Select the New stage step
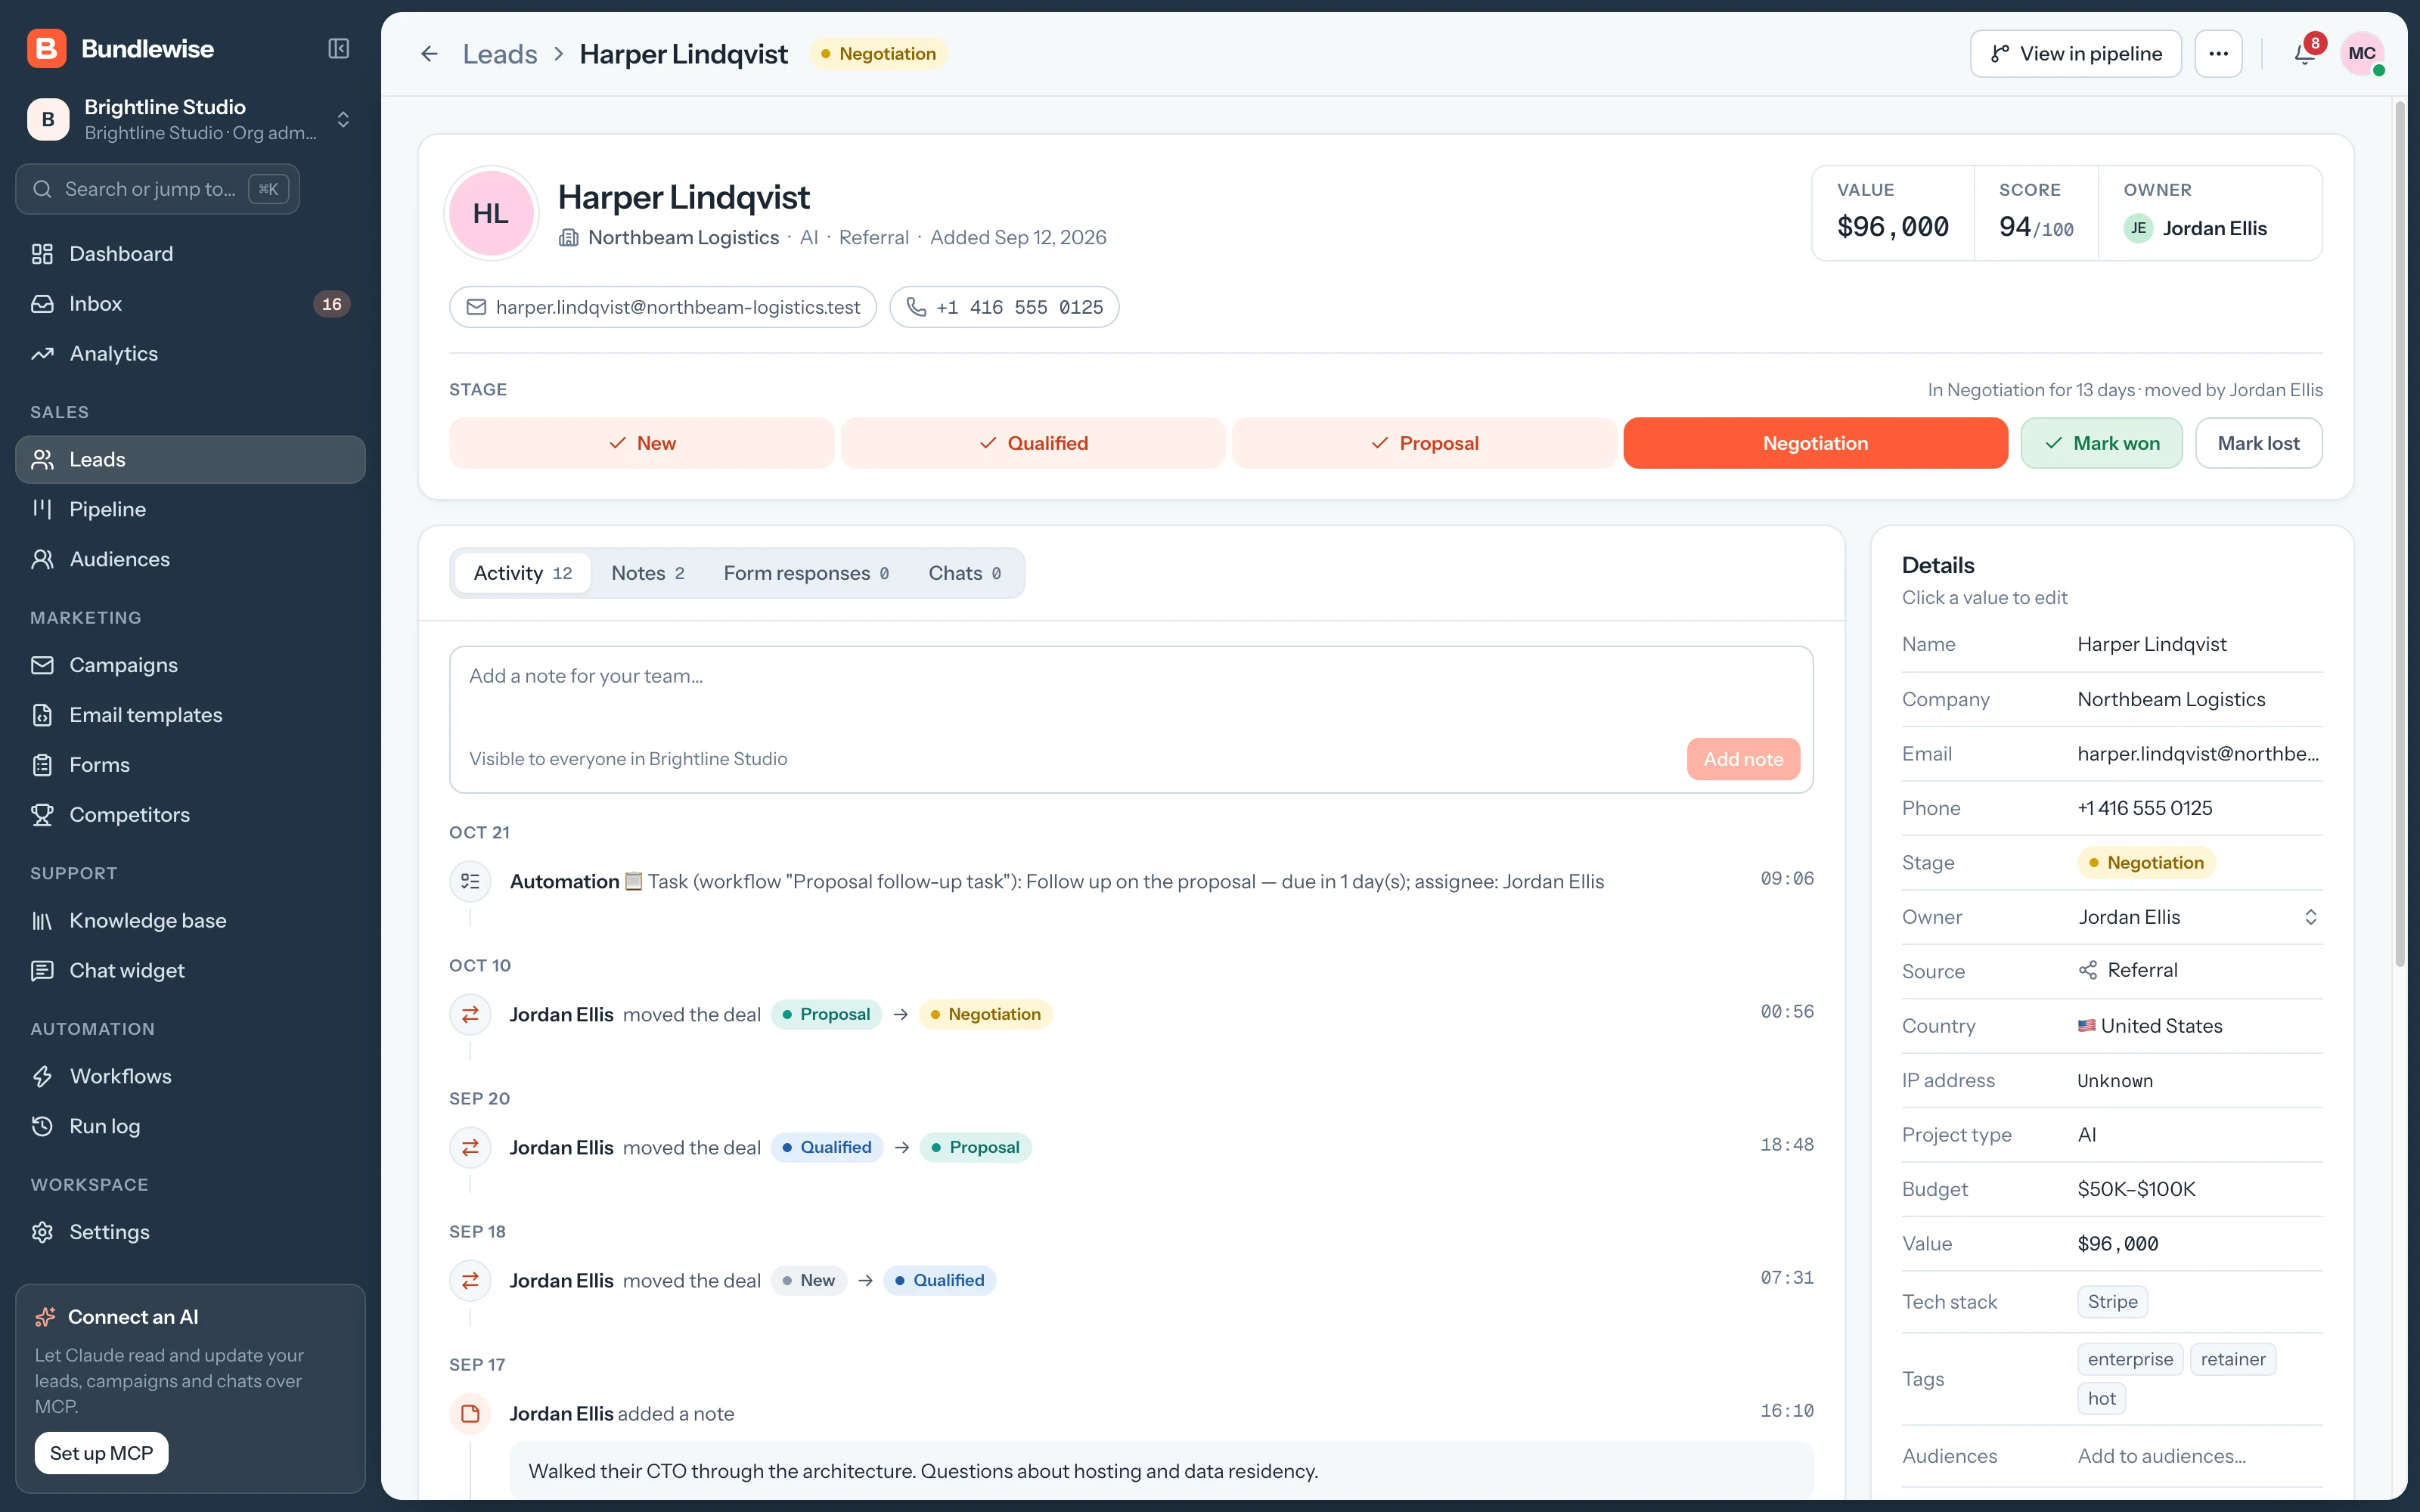 pos(642,443)
